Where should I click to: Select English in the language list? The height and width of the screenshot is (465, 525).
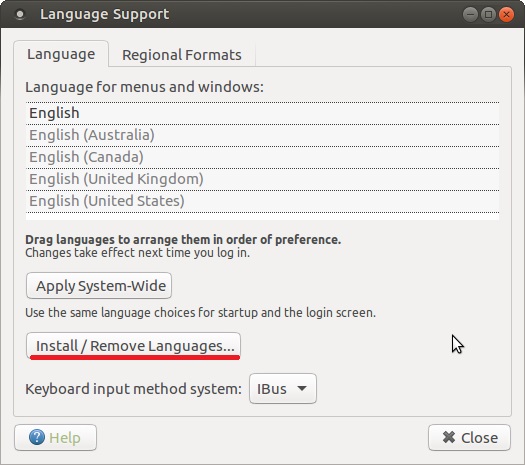tap(262, 113)
